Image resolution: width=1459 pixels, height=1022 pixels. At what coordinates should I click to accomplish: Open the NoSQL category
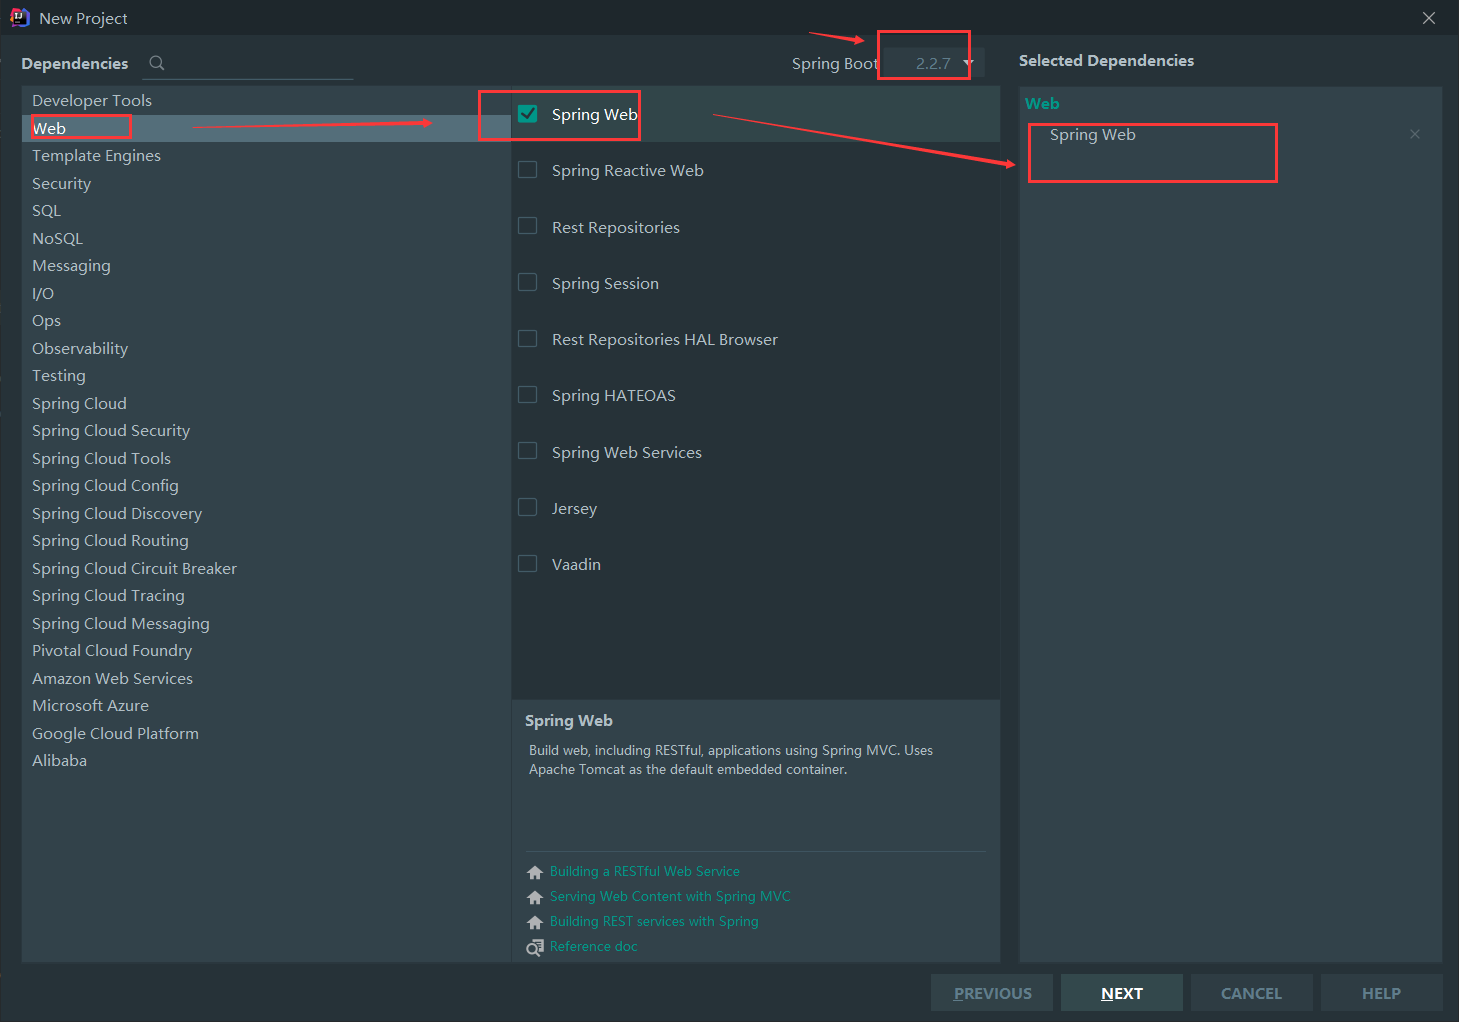tap(266, 238)
